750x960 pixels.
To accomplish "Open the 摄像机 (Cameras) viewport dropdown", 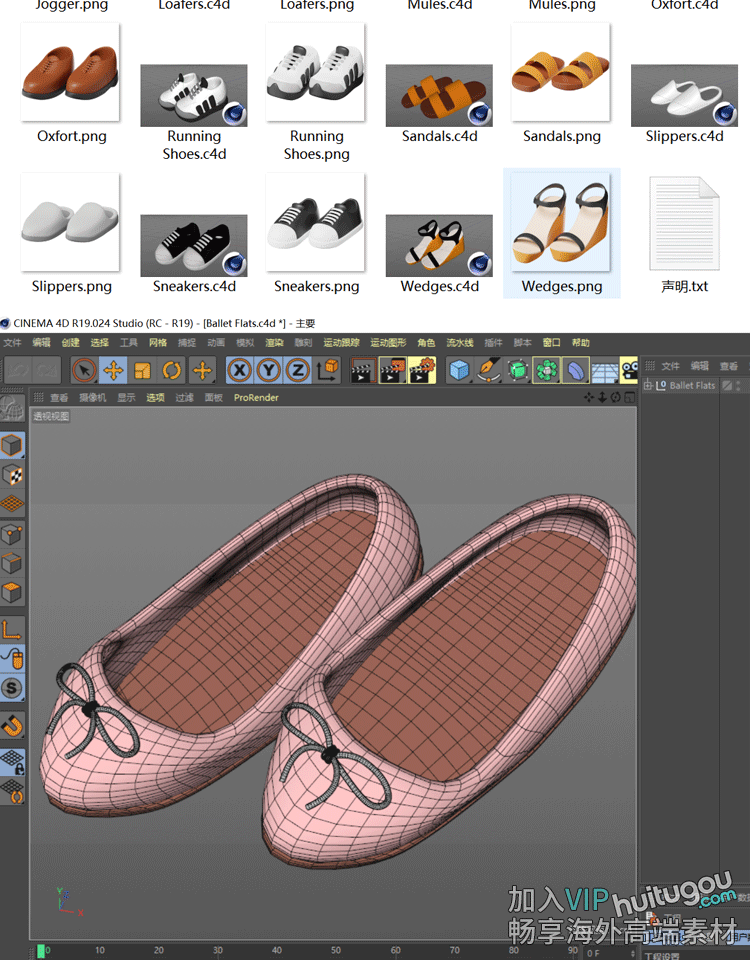I will [93, 397].
